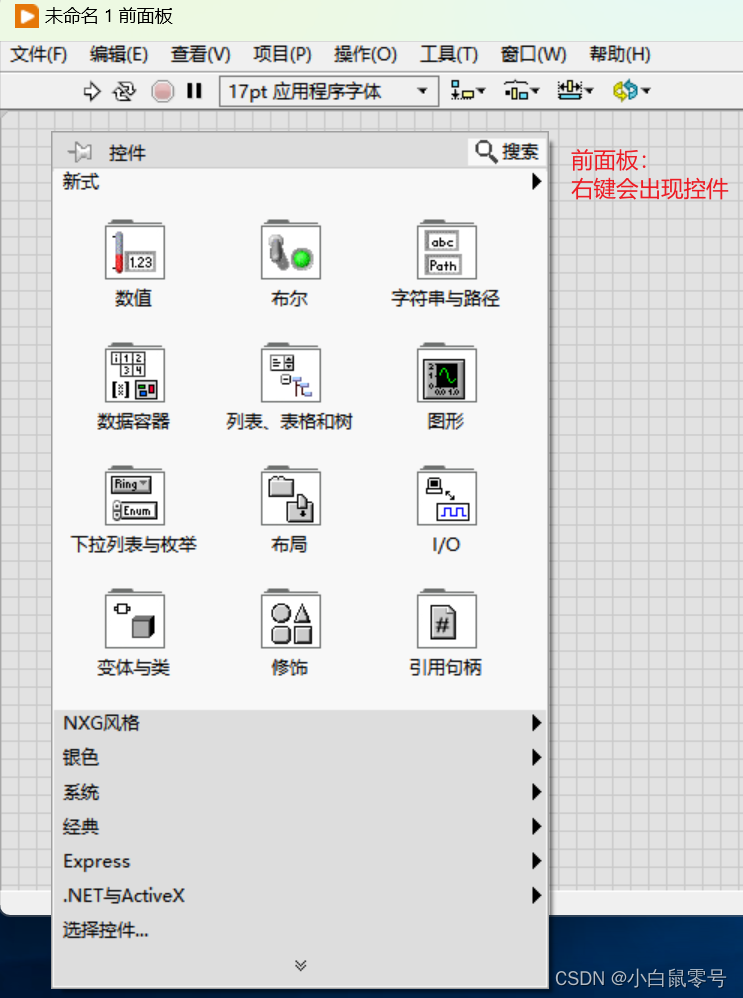Click the Run arrow in toolbar
This screenshot has height=998, width=743.
pyautogui.click(x=92, y=91)
